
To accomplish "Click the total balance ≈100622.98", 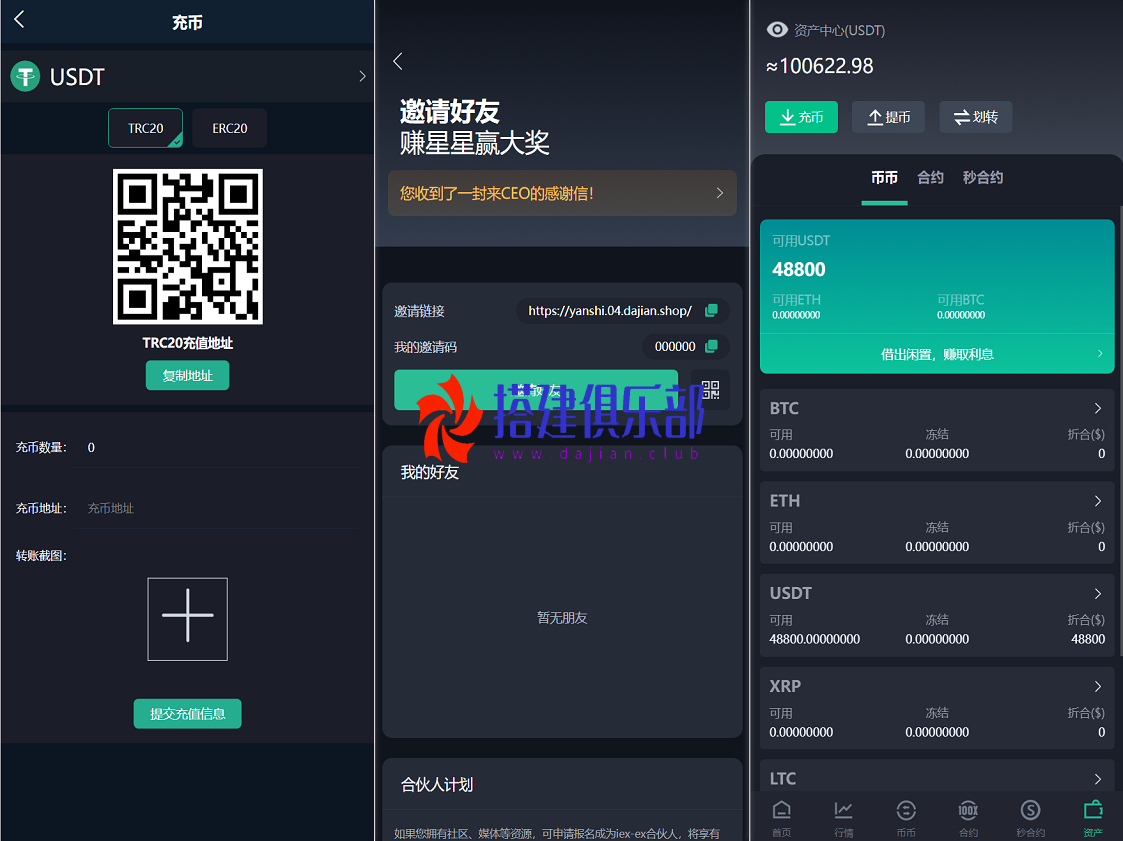I will tap(819, 66).
